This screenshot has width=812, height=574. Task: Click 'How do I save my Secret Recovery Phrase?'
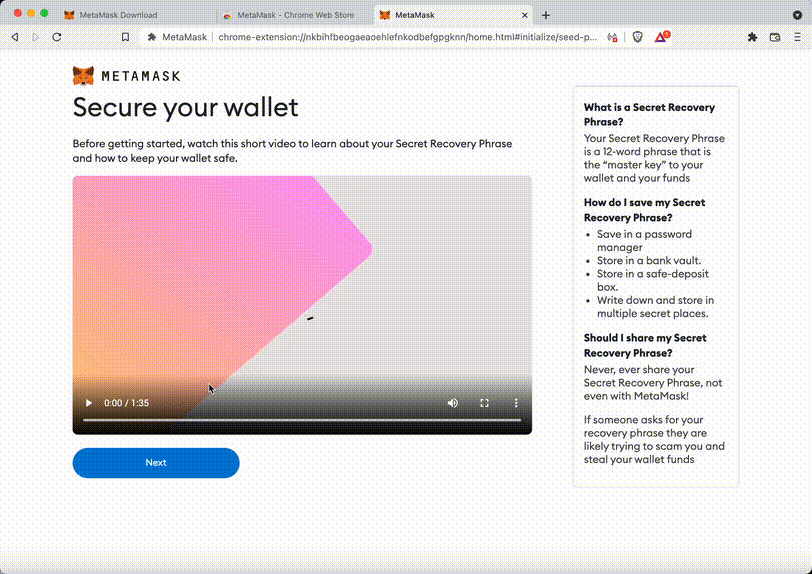(644, 210)
